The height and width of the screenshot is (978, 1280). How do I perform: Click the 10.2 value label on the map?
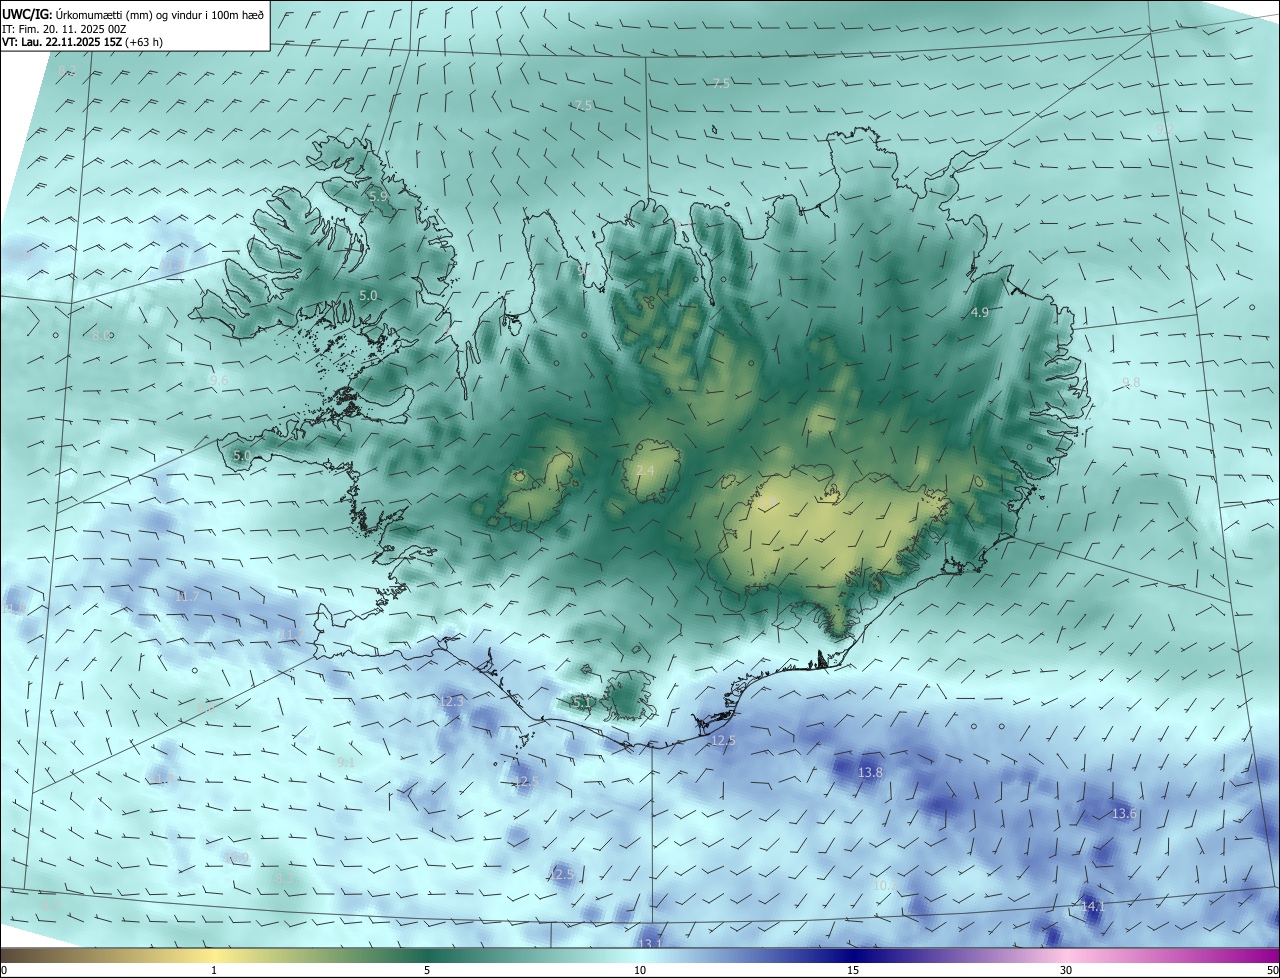coord(885,886)
